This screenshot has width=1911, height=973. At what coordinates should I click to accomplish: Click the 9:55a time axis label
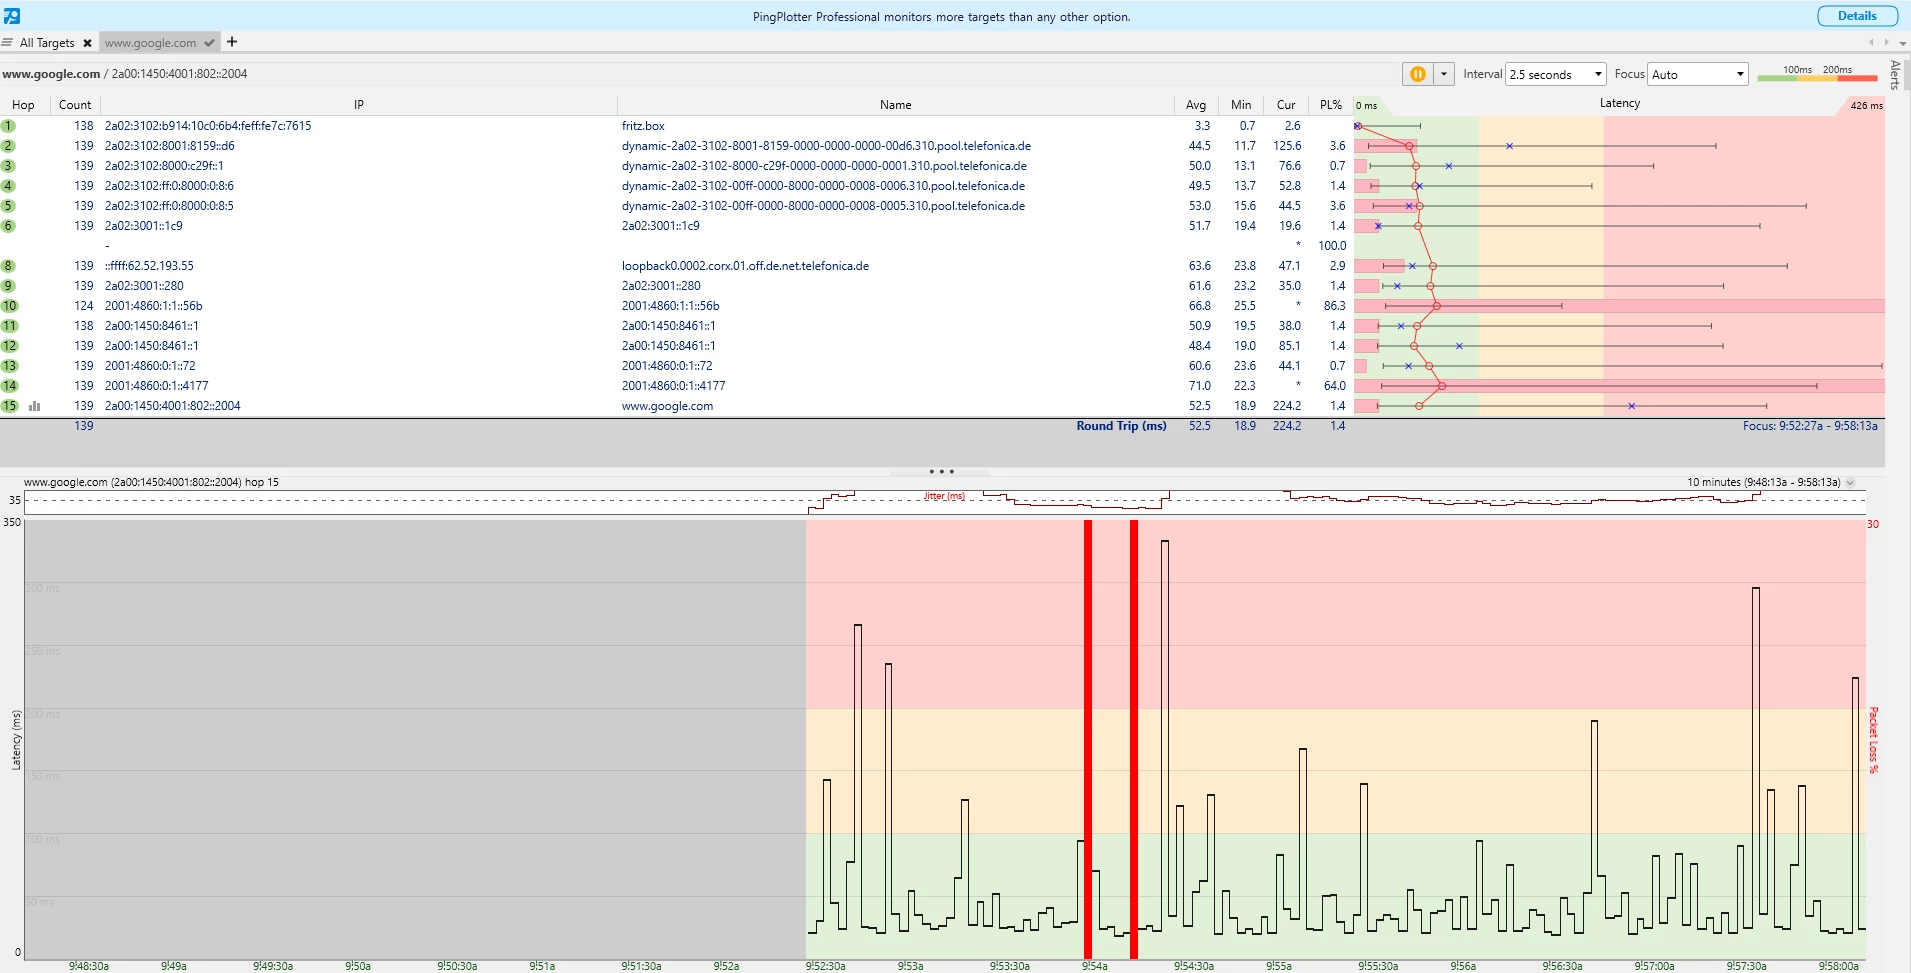[1279, 966]
